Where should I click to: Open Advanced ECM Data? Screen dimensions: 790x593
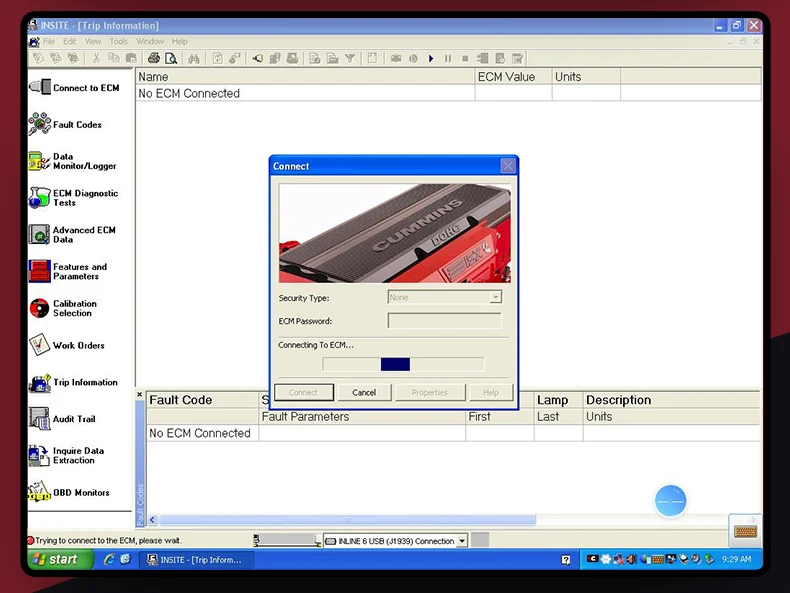pyautogui.click(x=73, y=234)
